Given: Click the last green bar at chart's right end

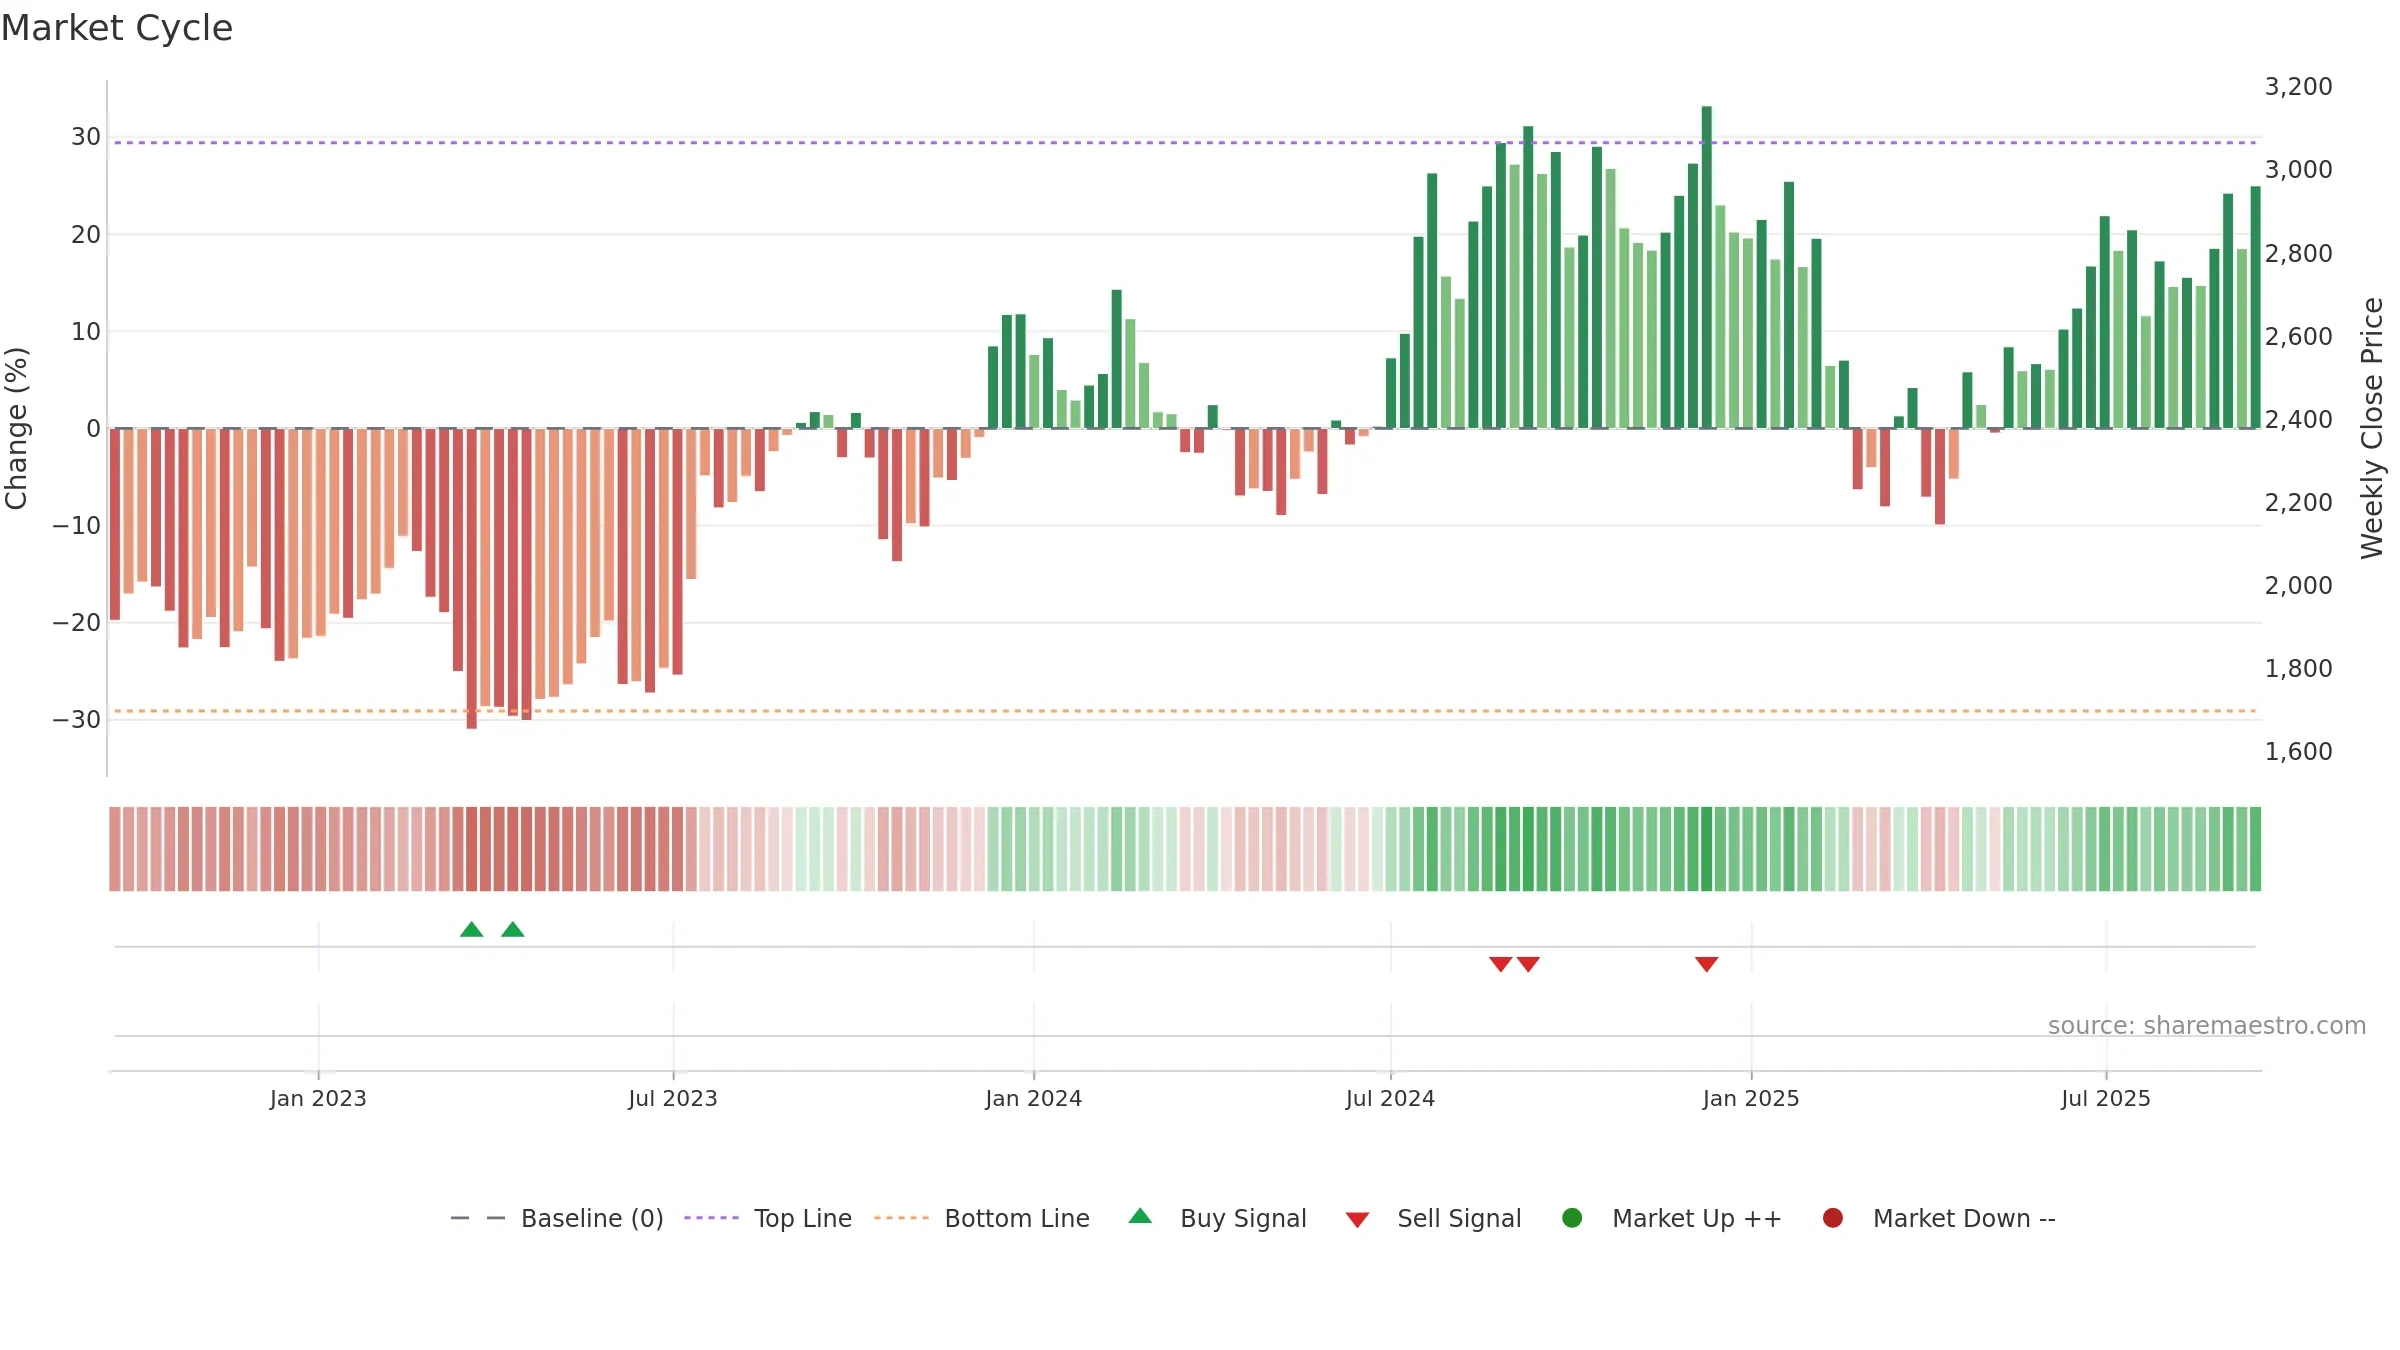Looking at the screenshot, I should point(2255,307).
